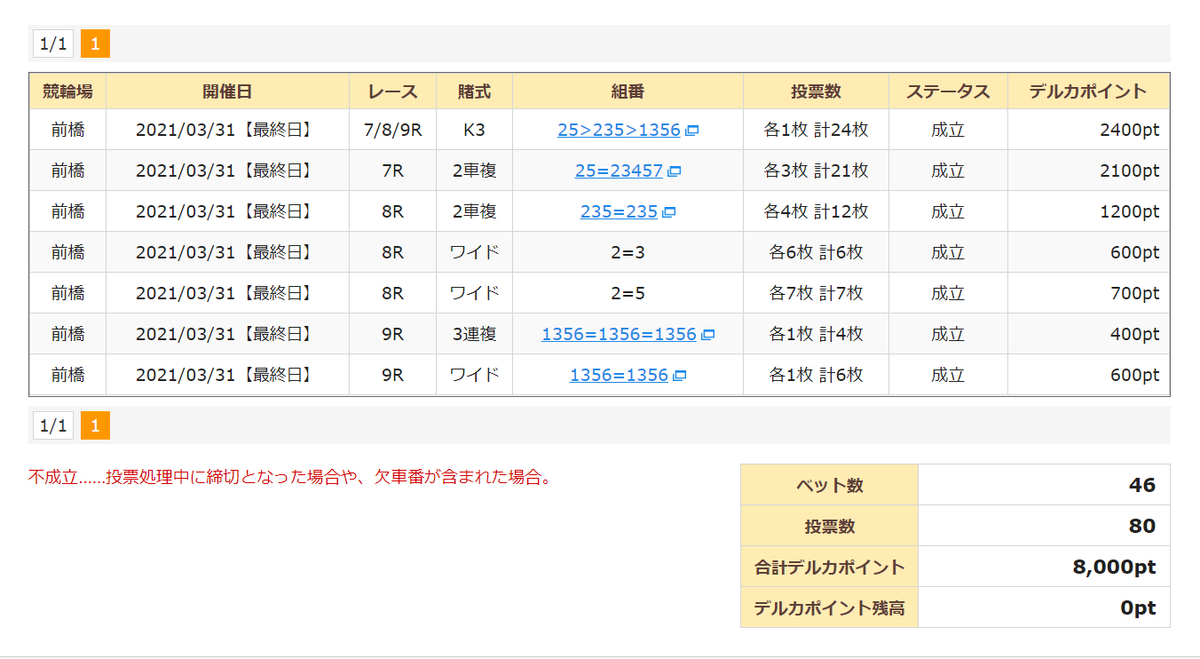Image resolution: width=1200 pixels, height=659 pixels.
Task: Click the 2=5 combination cell
Action: point(628,293)
